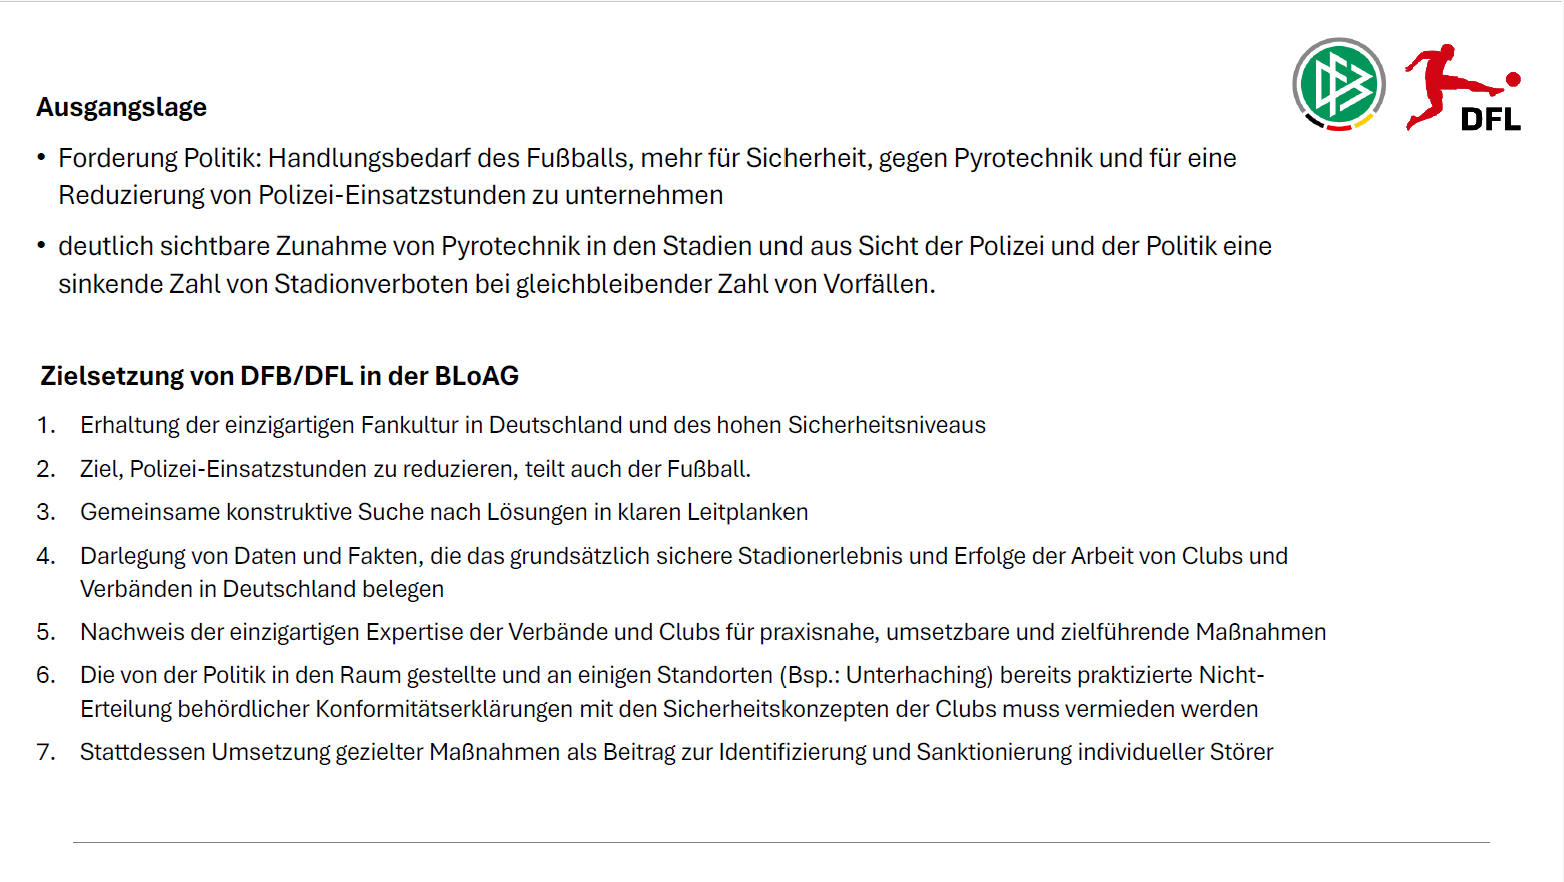The image size is (1564, 882).
Task: Click item 7 'Stattdessen Umsetzung gezielter Maßnahmen'
Action: (676, 752)
